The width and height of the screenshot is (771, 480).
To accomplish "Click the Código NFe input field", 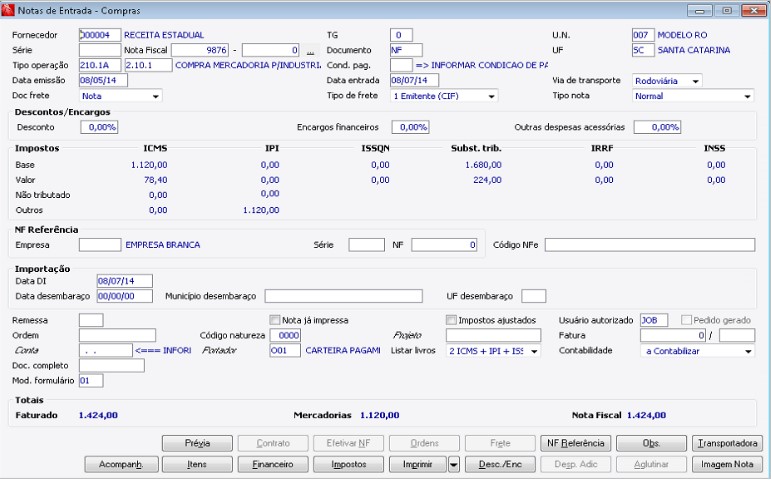I will click(x=650, y=244).
